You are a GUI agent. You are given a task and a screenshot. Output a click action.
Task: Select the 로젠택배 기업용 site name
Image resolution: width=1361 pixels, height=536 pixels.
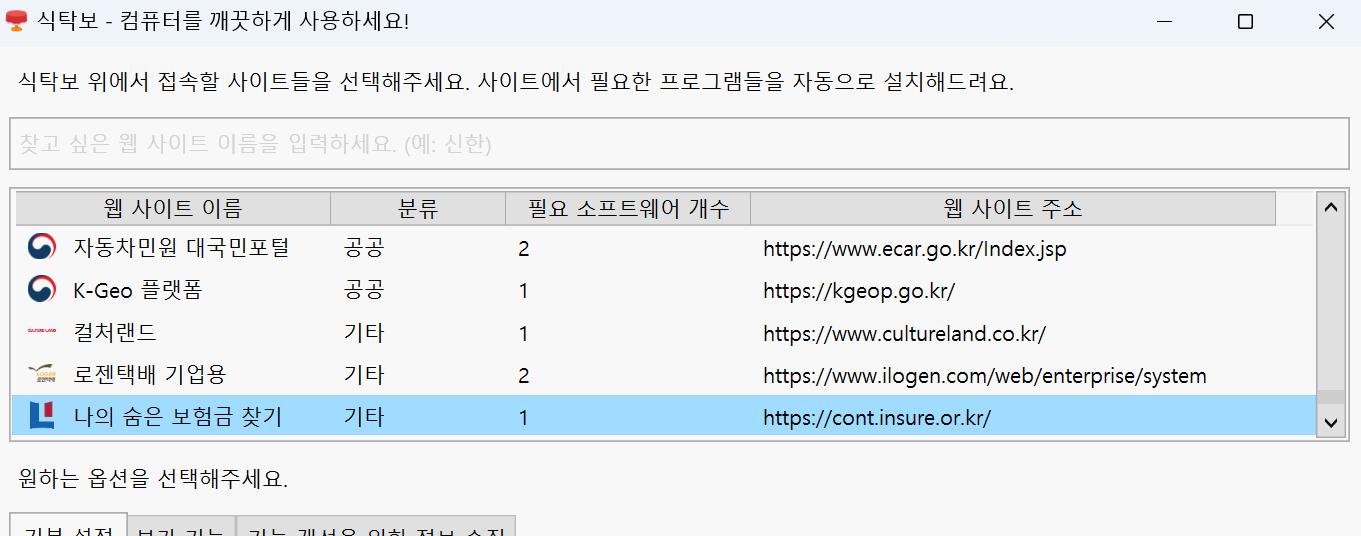(x=150, y=375)
